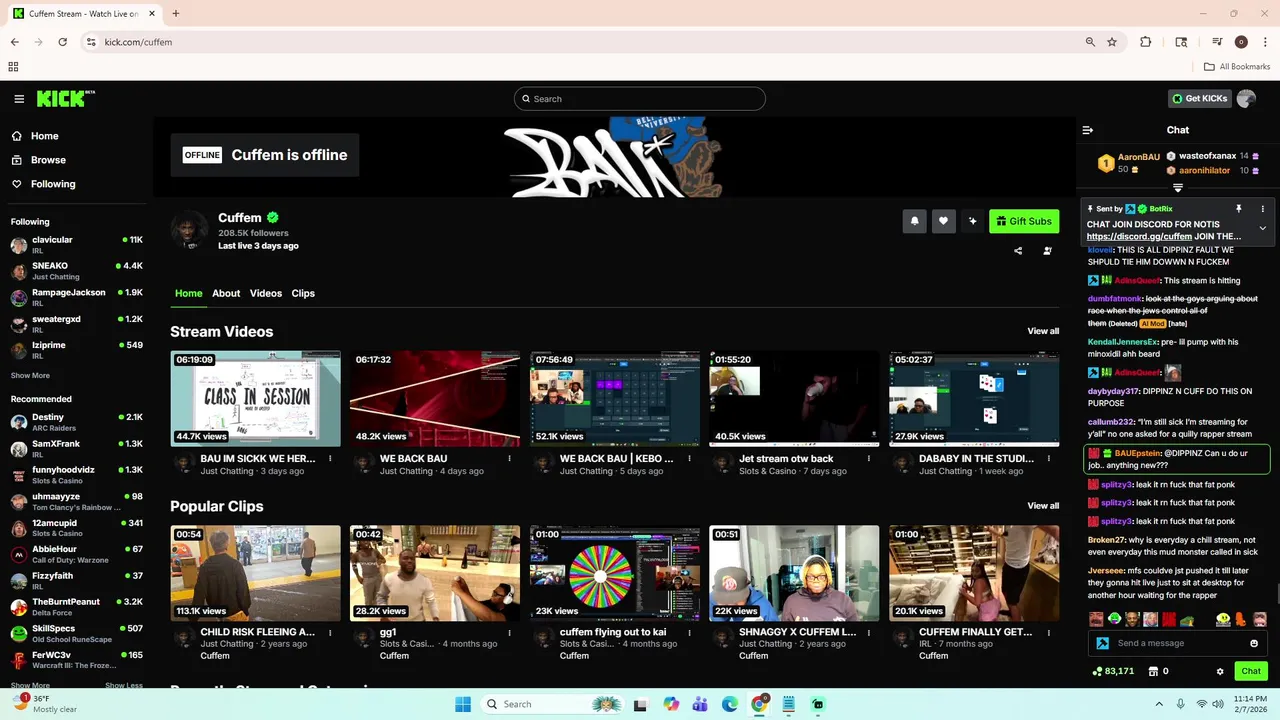Open CLASS IN SESSION video thumbnail
The width and height of the screenshot is (1280, 720).
tap(256, 398)
